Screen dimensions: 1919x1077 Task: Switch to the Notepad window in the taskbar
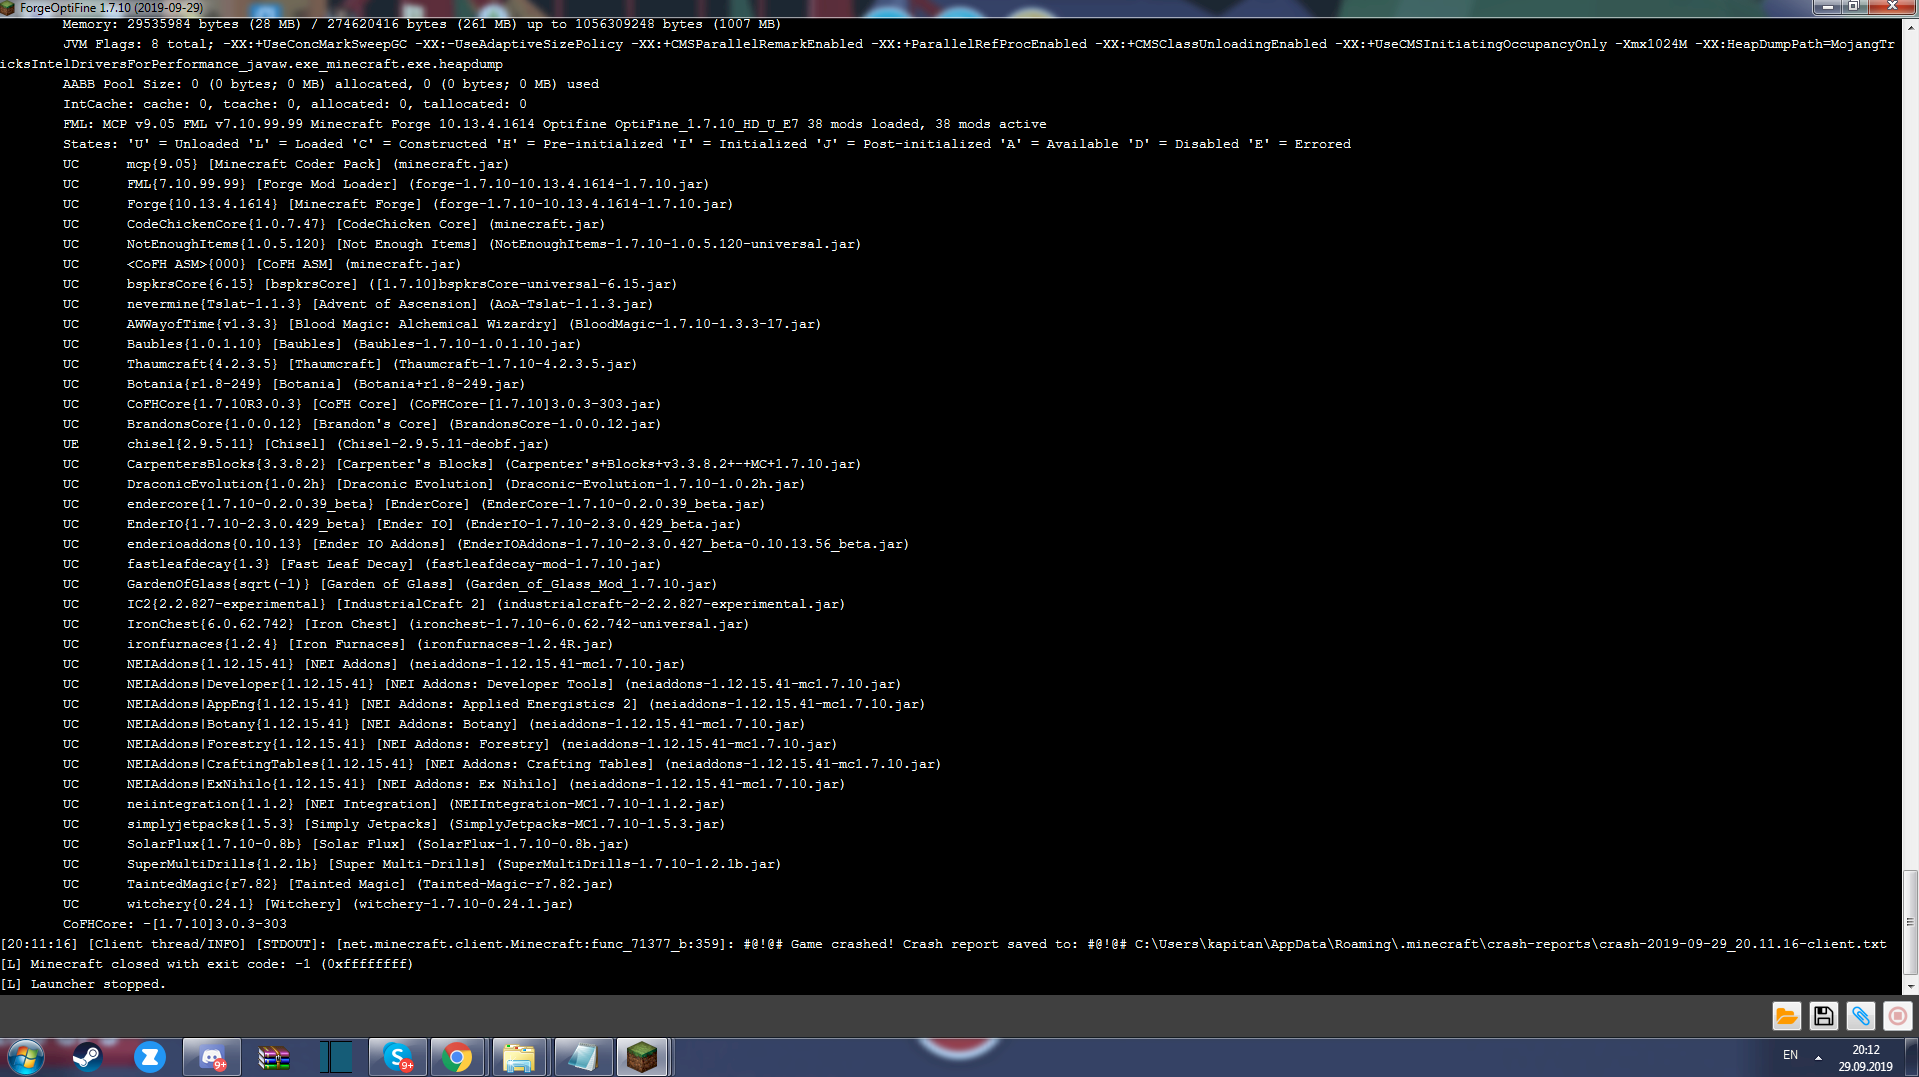pos(582,1057)
